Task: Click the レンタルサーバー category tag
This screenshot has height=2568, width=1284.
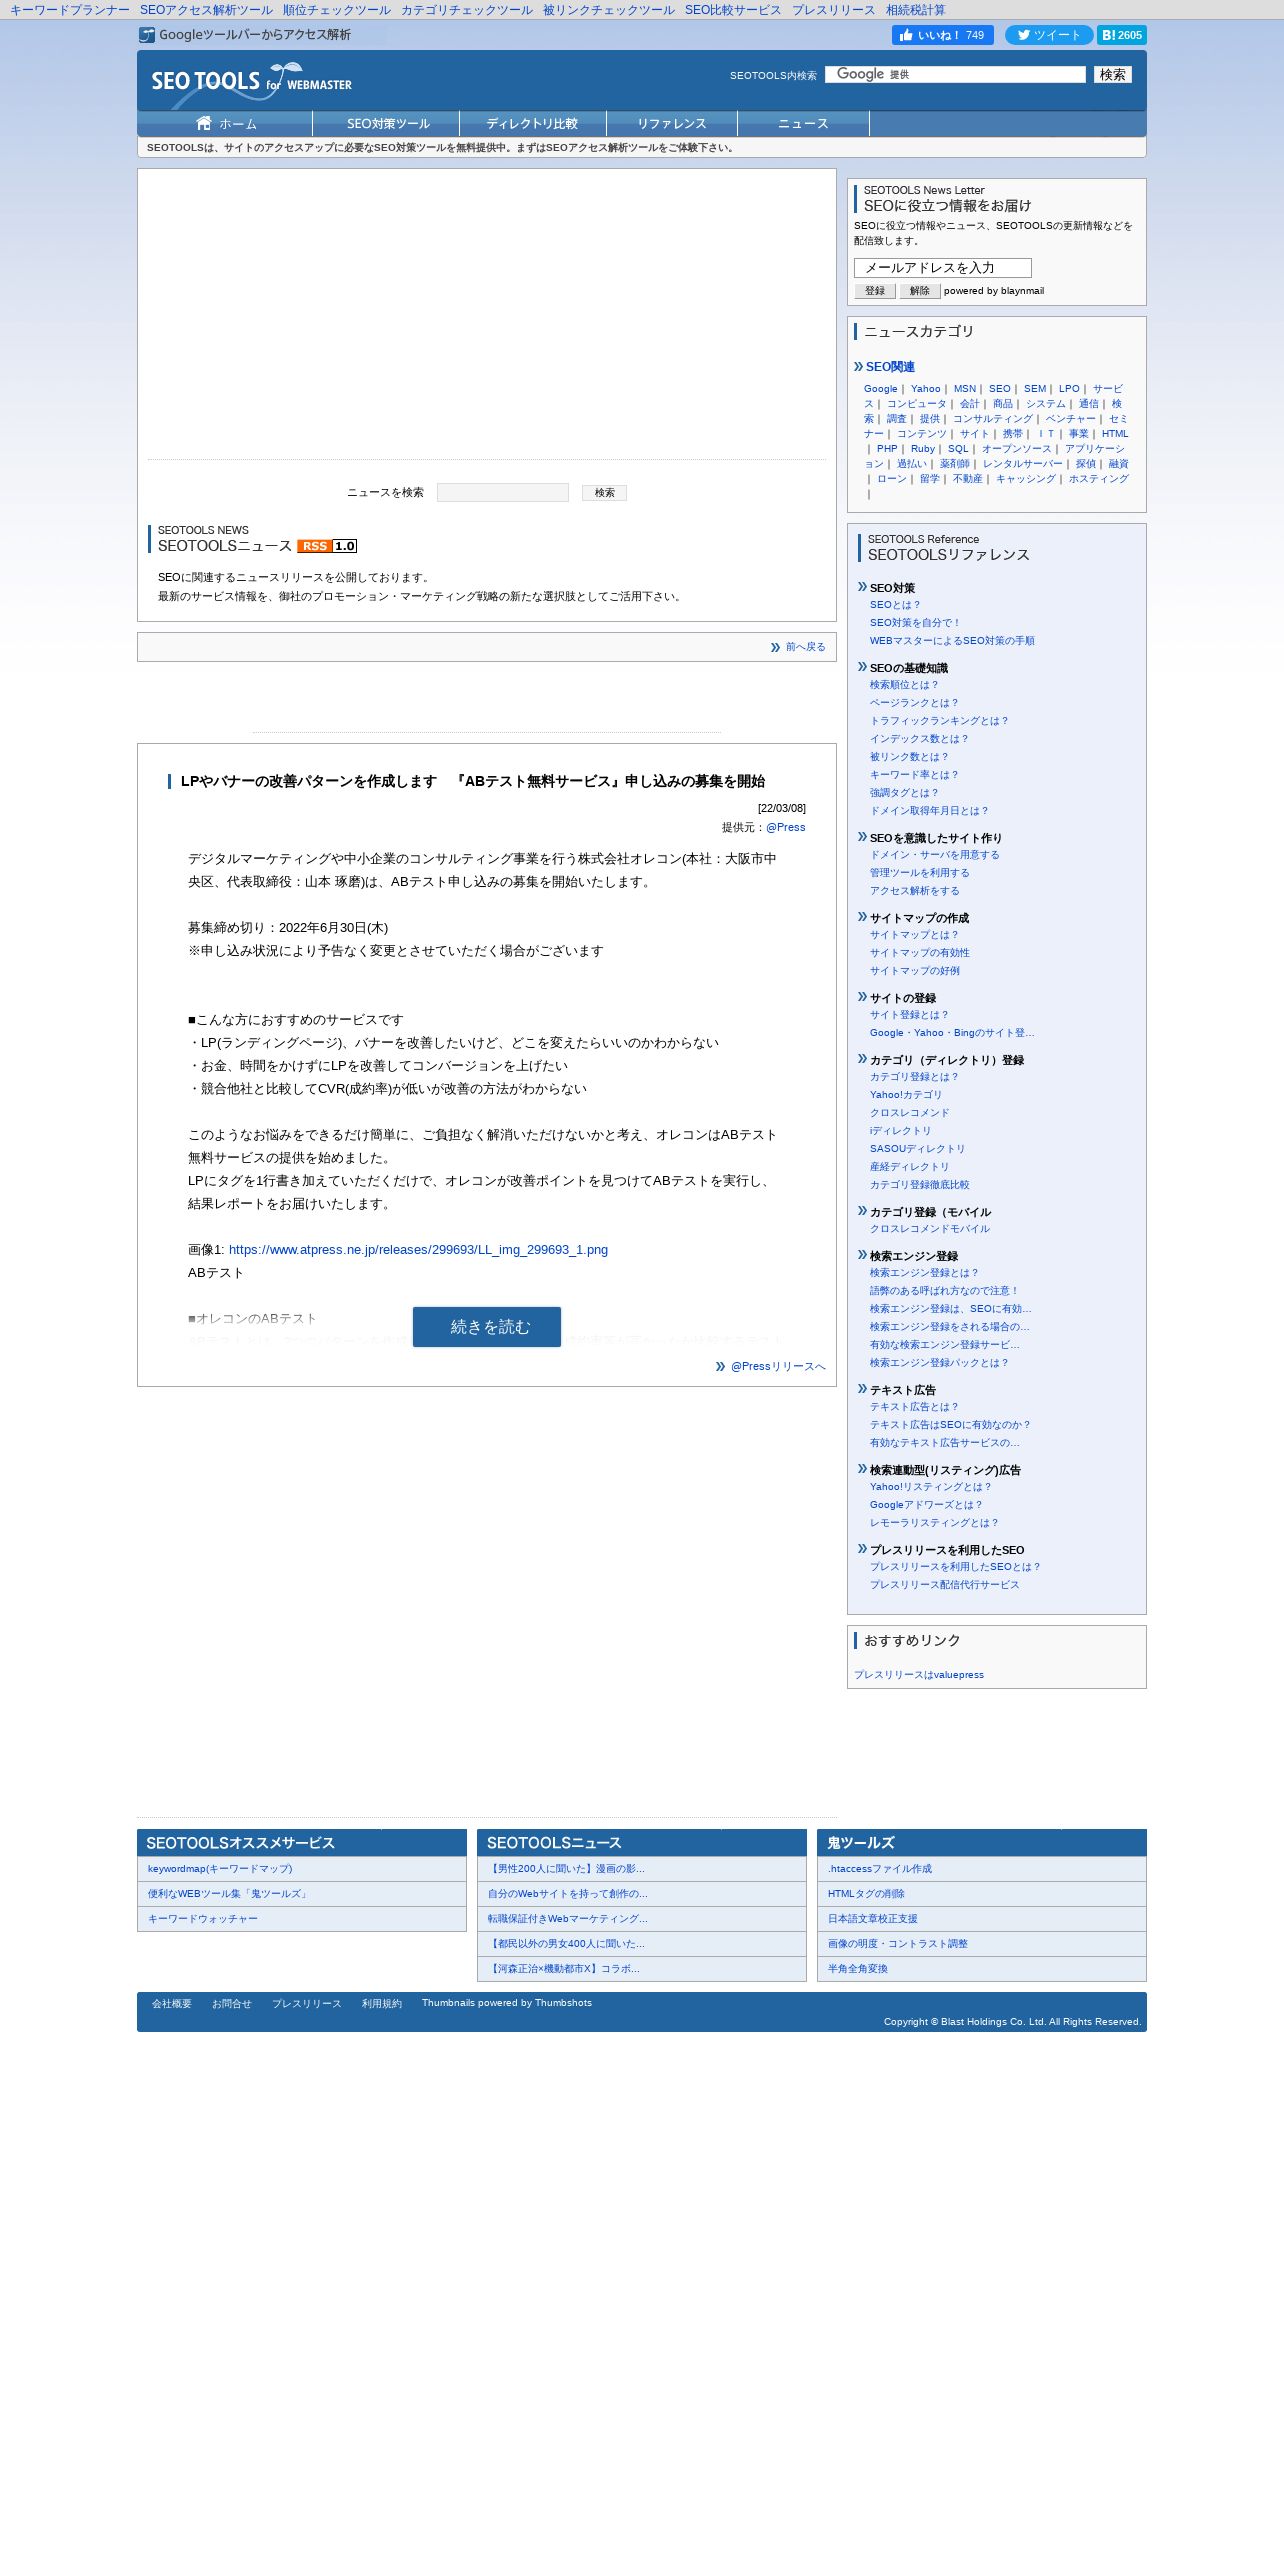Action: coord(1022,464)
